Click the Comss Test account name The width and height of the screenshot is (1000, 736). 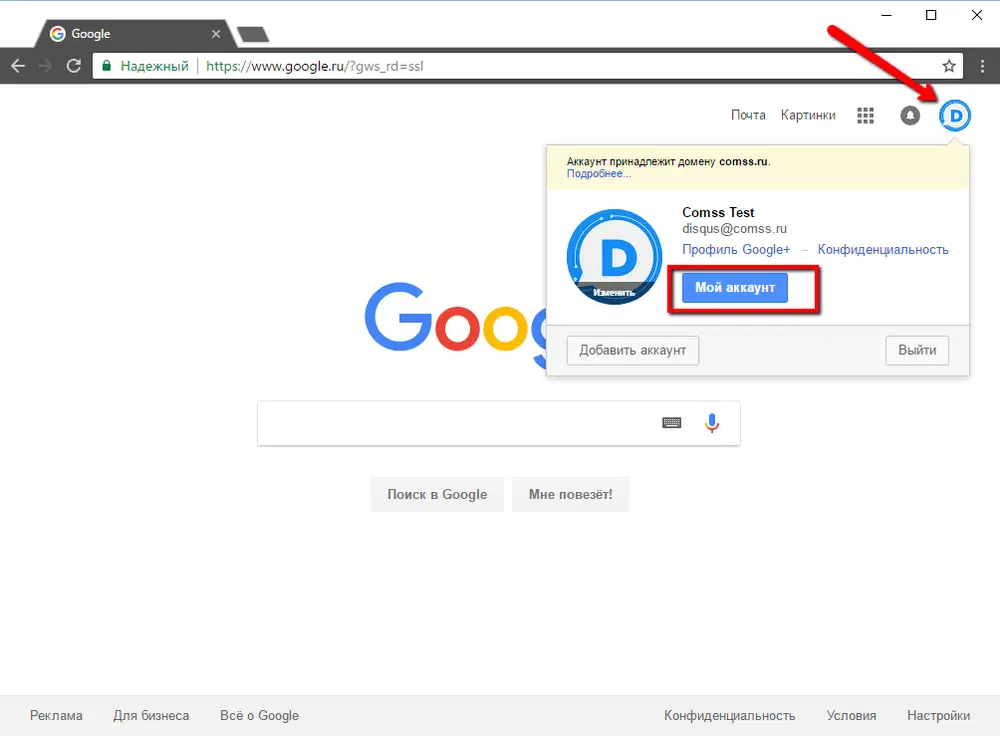click(x=718, y=212)
